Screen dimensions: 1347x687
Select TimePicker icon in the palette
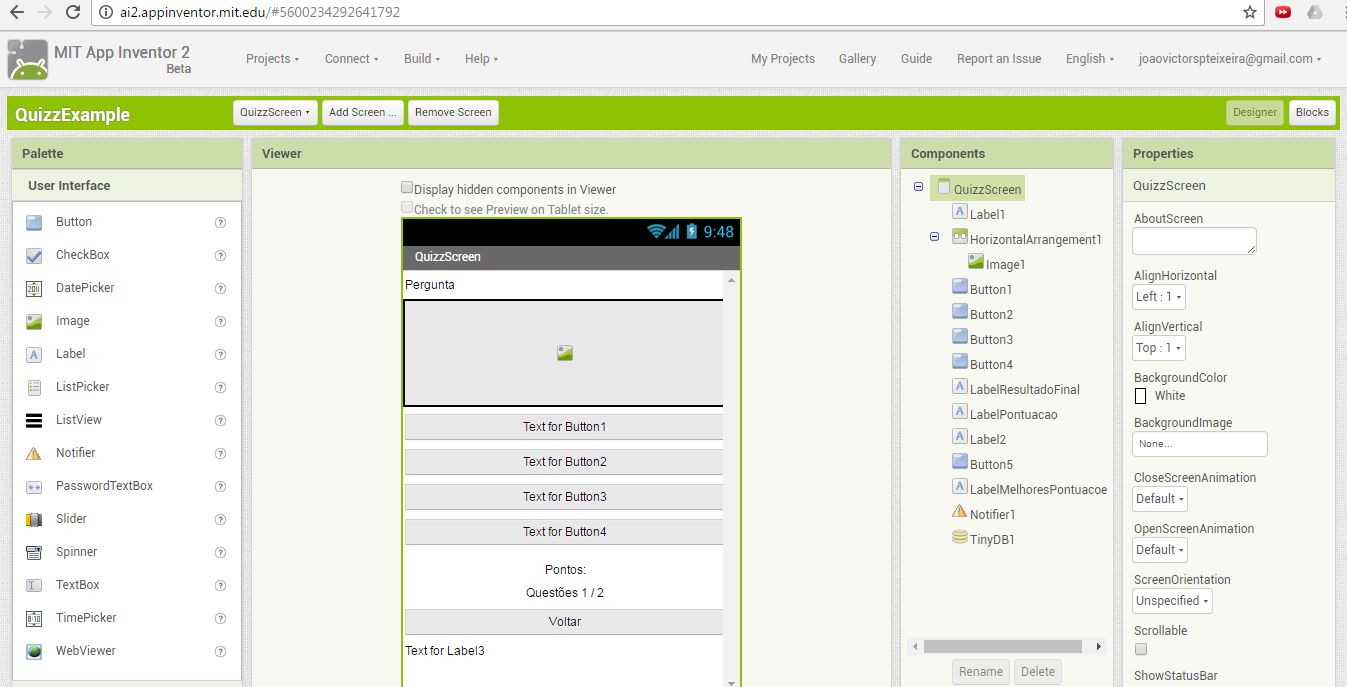pyautogui.click(x=34, y=618)
